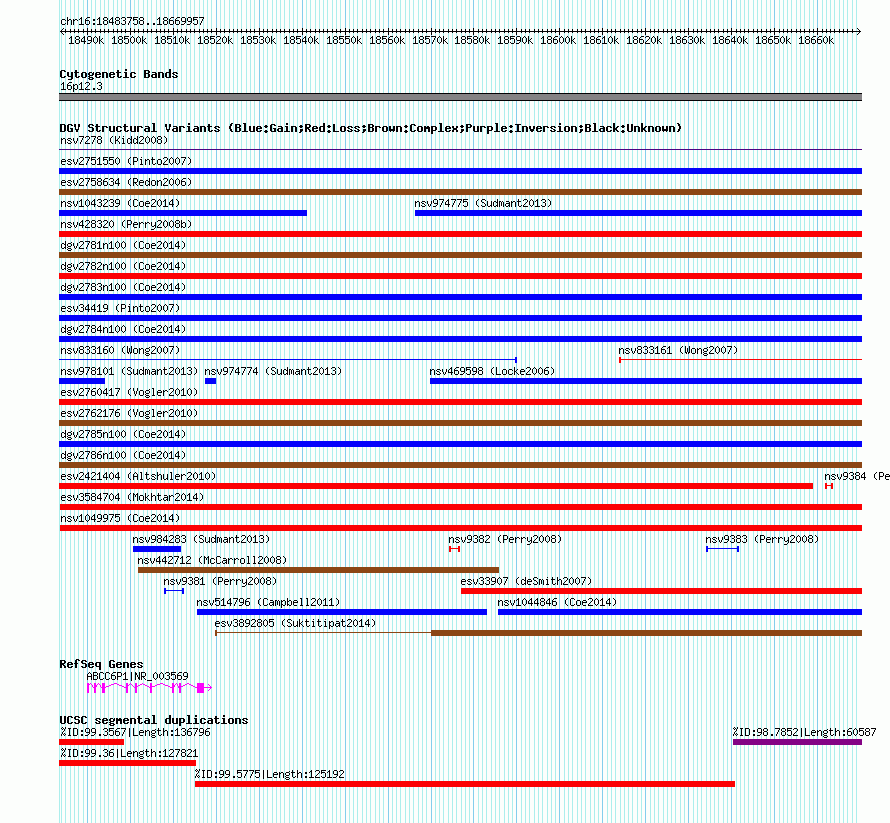Select the nsv1044846 (Coe2014) blue bar
890x823 pixels.
coord(680,612)
